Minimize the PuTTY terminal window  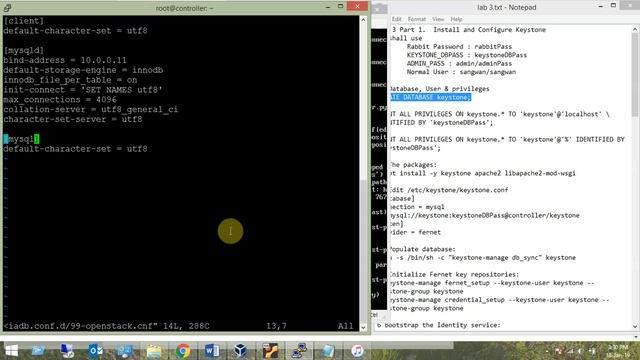328,7
